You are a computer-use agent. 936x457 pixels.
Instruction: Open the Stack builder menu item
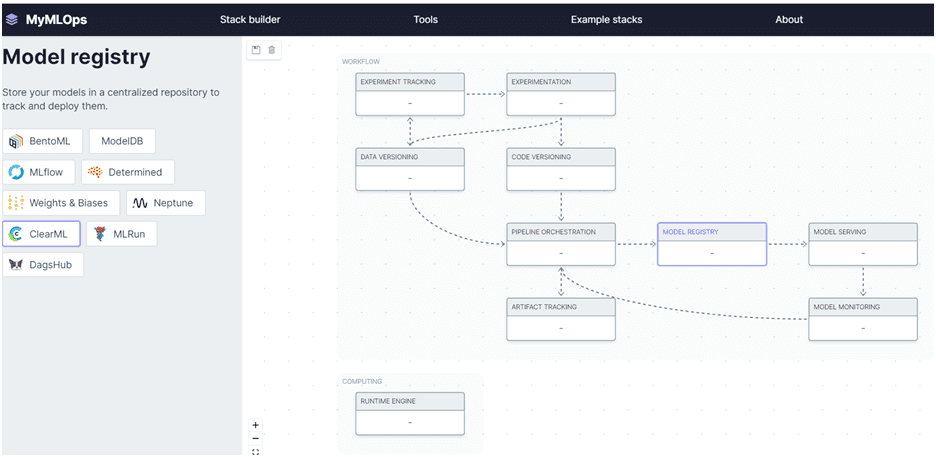pyautogui.click(x=250, y=19)
